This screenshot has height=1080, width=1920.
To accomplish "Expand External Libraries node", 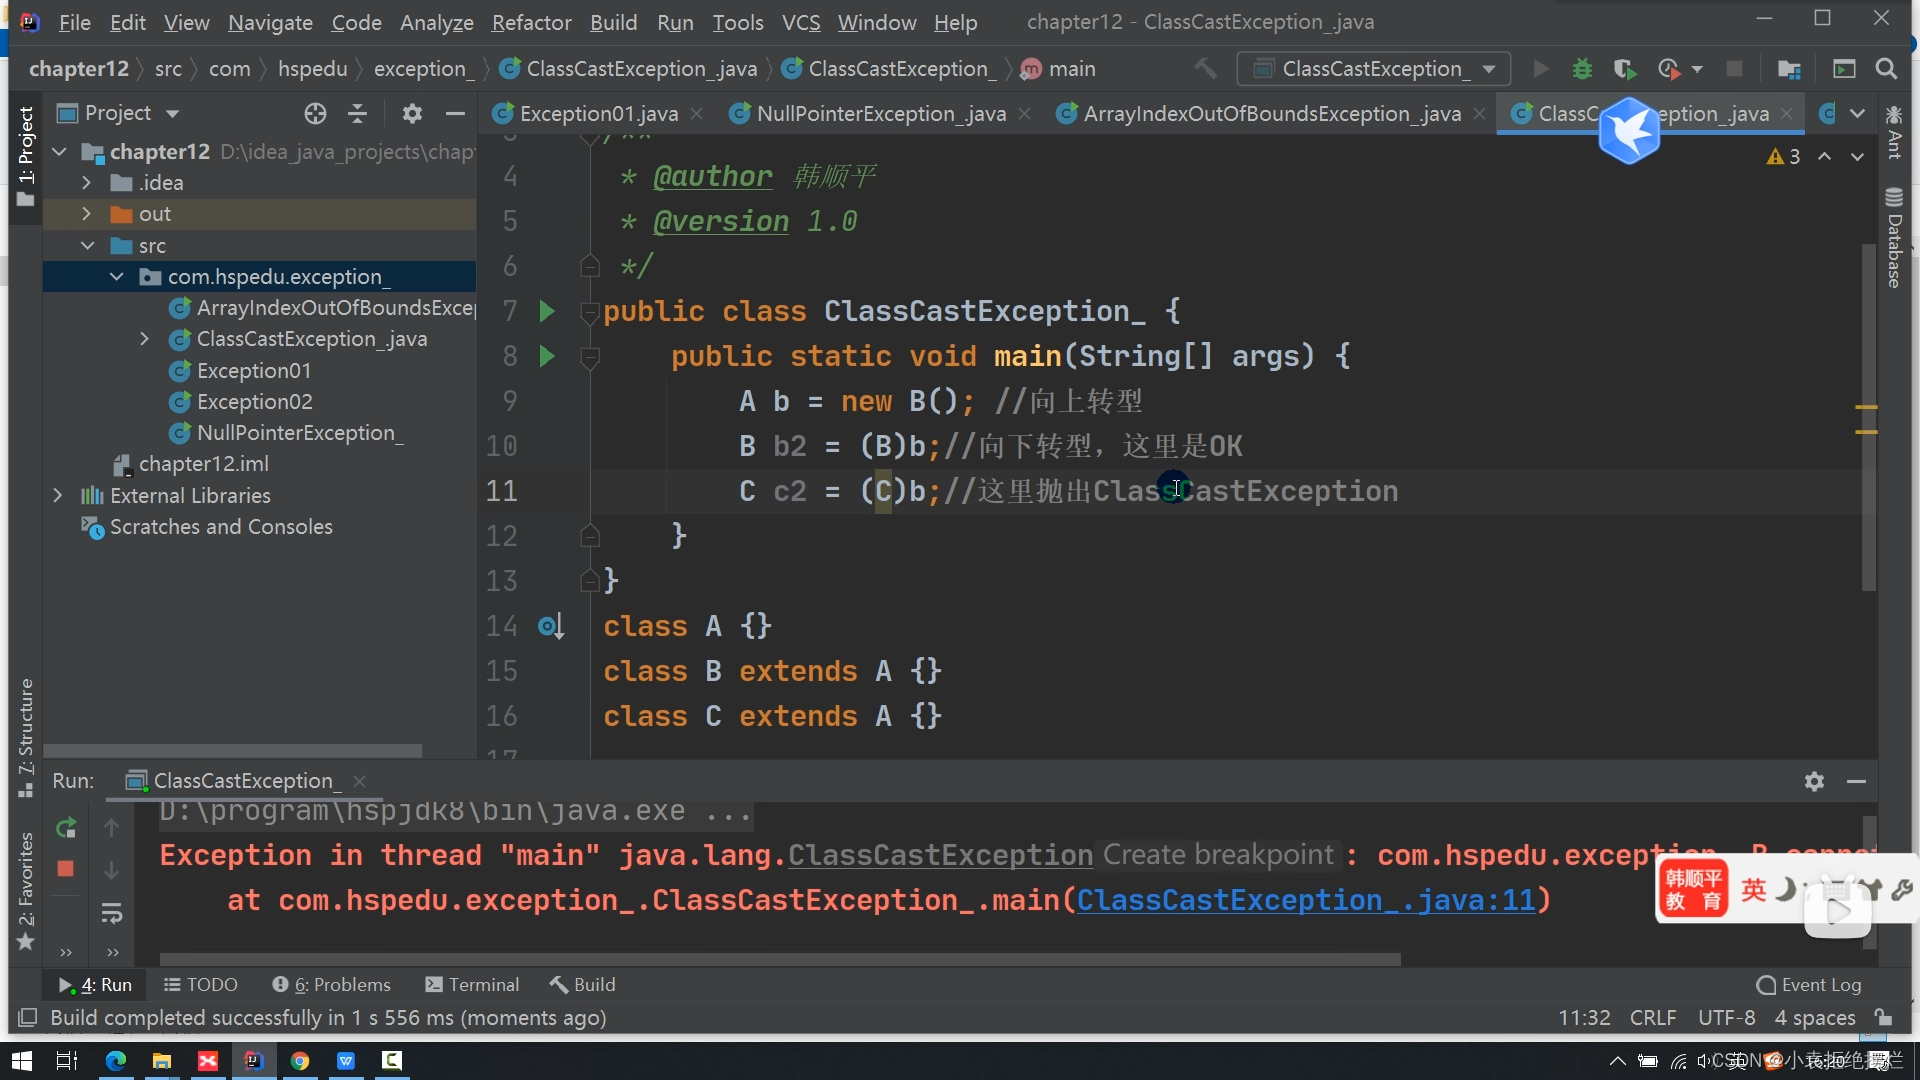I will click(x=58, y=496).
